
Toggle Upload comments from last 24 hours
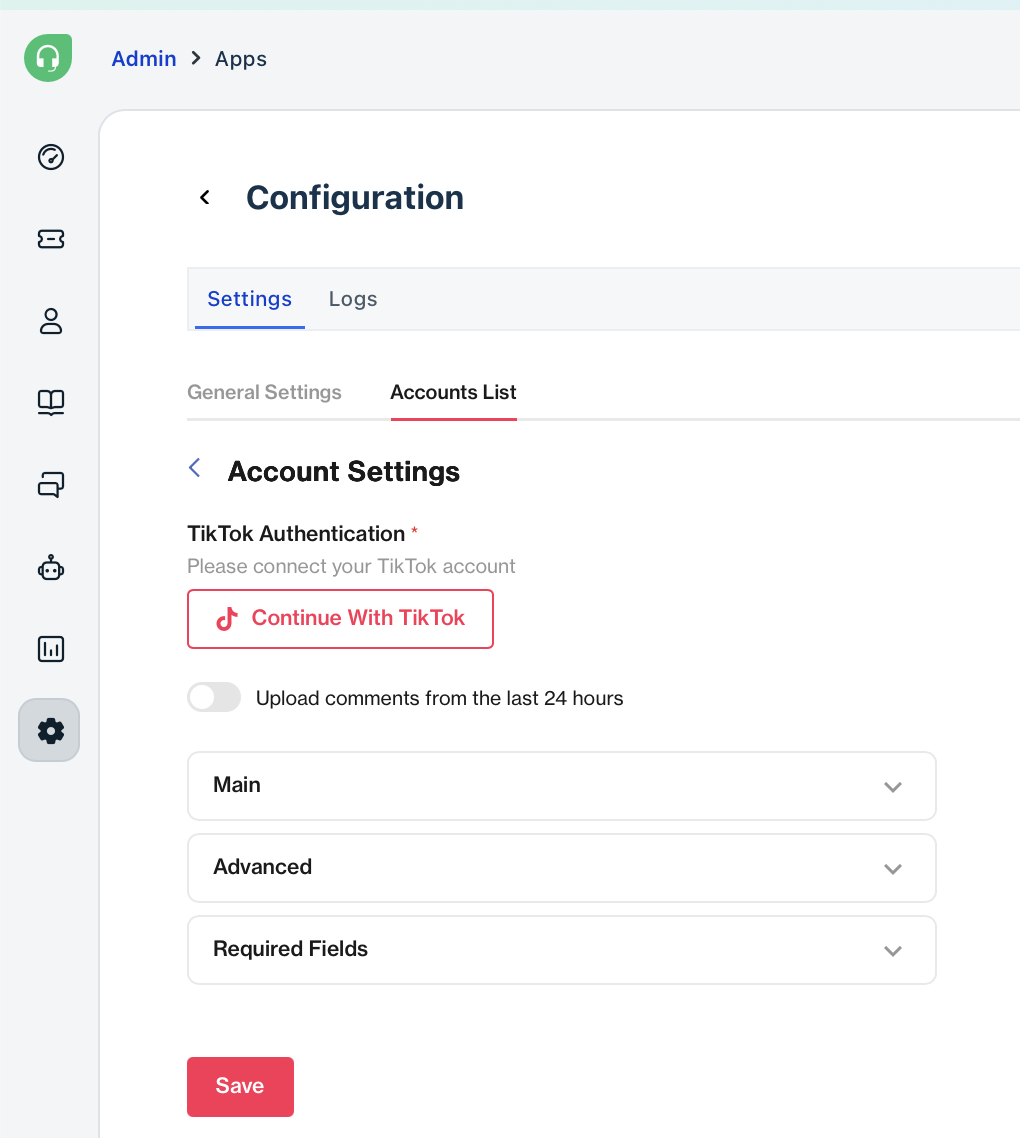(x=214, y=697)
